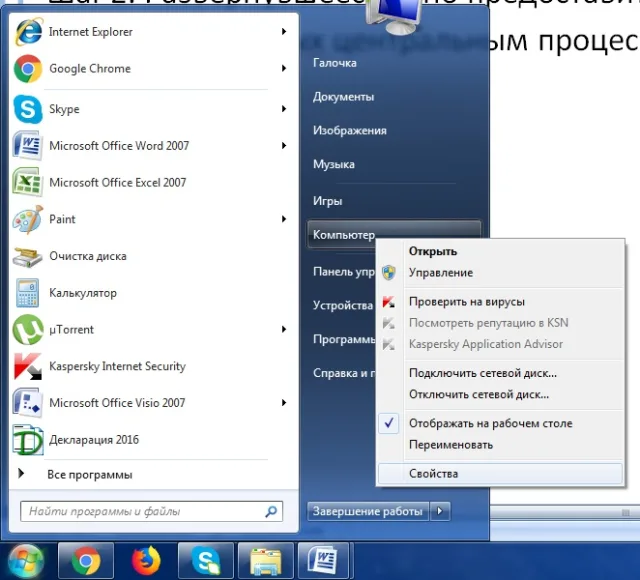
Task: Open Панель управления link
Action: (x=344, y=272)
